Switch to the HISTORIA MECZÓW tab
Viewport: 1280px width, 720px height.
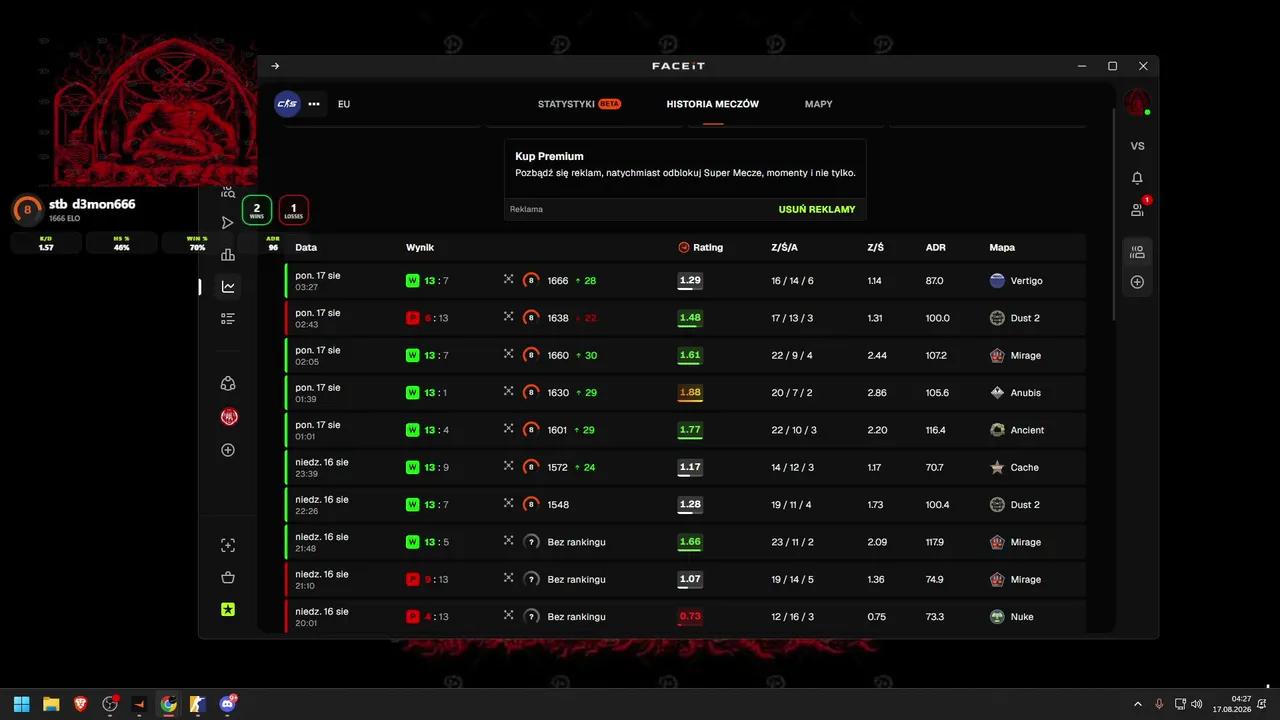click(x=713, y=104)
